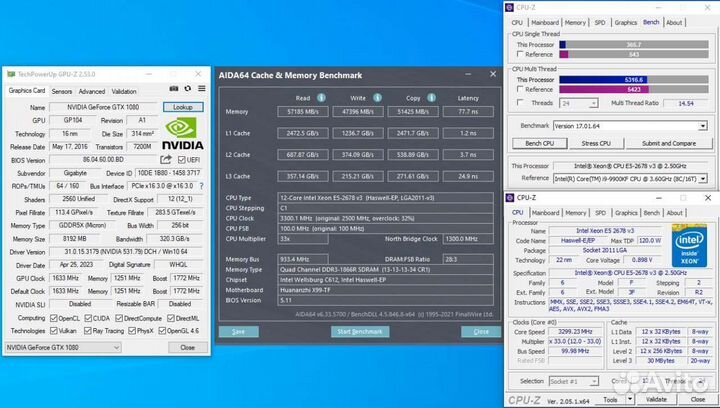
Task: Toggle the PhysX checkbox
Action: coord(132,330)
